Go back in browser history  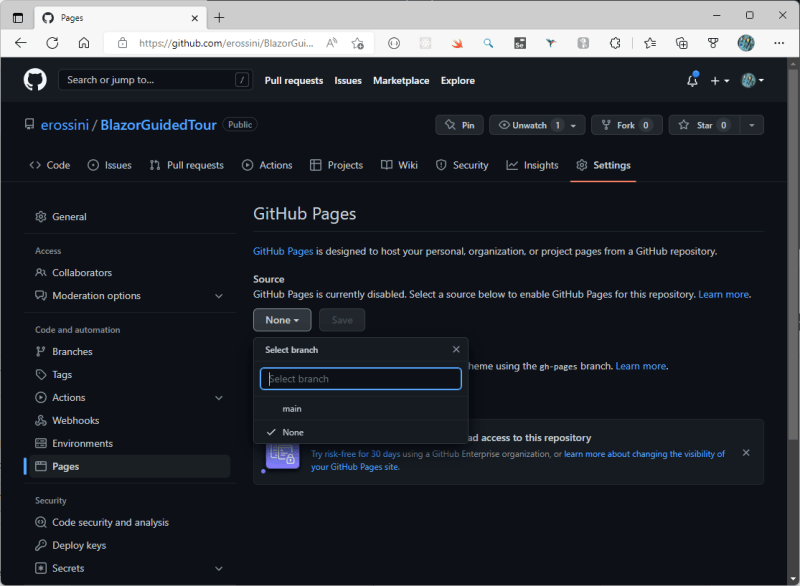click(x=20, y=43)
